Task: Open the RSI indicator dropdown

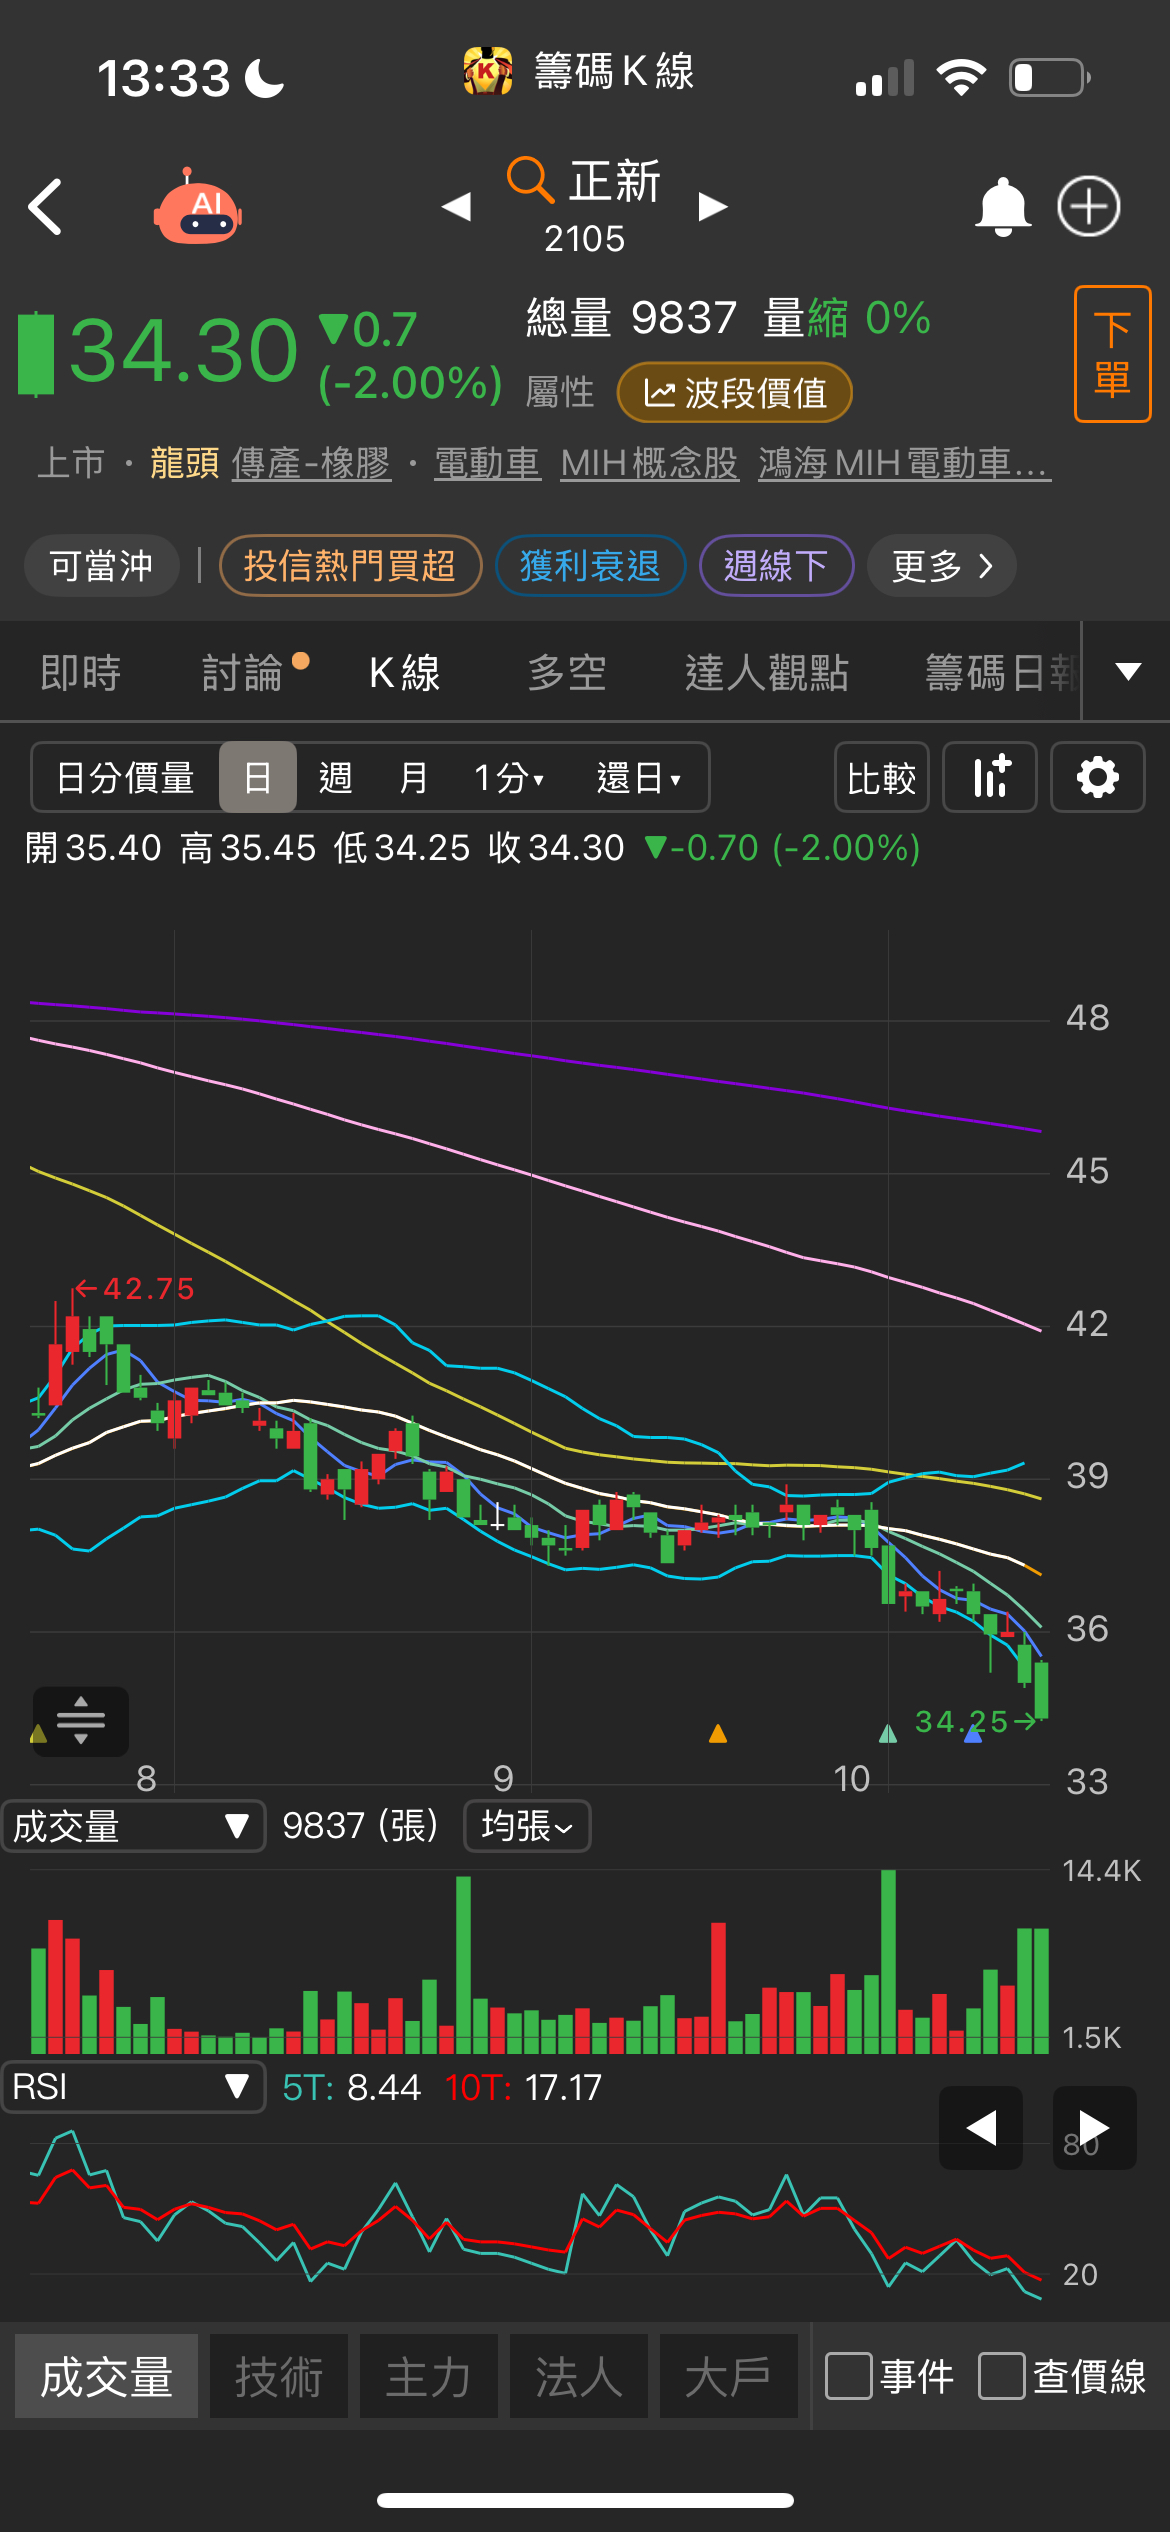Action: 134,2087
